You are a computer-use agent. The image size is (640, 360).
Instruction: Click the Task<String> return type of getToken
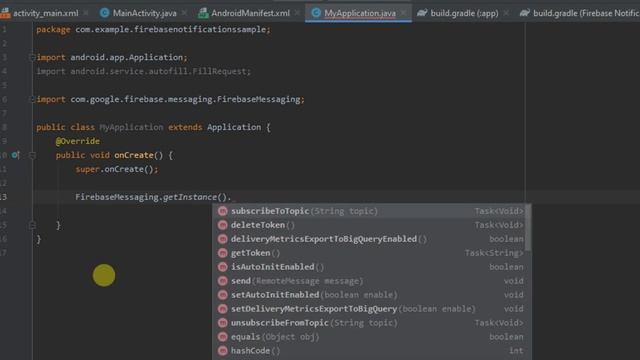494,253
